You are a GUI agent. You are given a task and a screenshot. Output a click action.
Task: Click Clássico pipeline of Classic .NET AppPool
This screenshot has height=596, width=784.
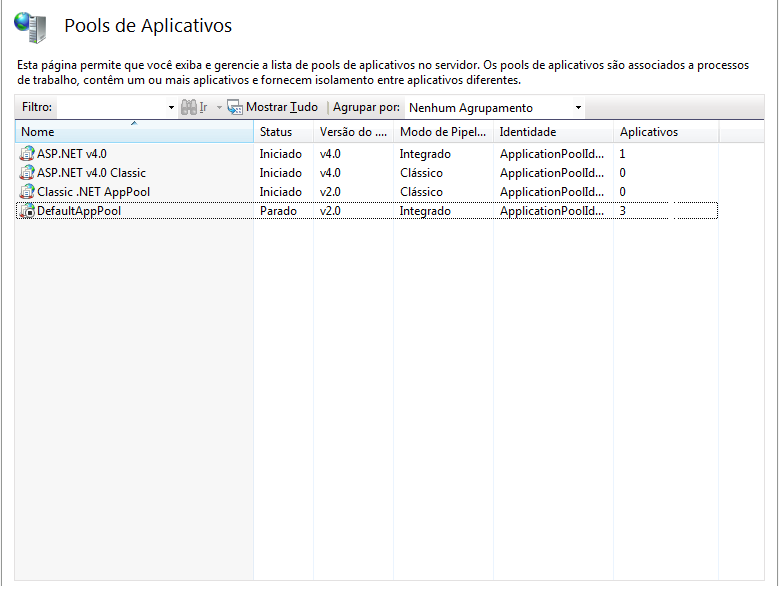421,192
